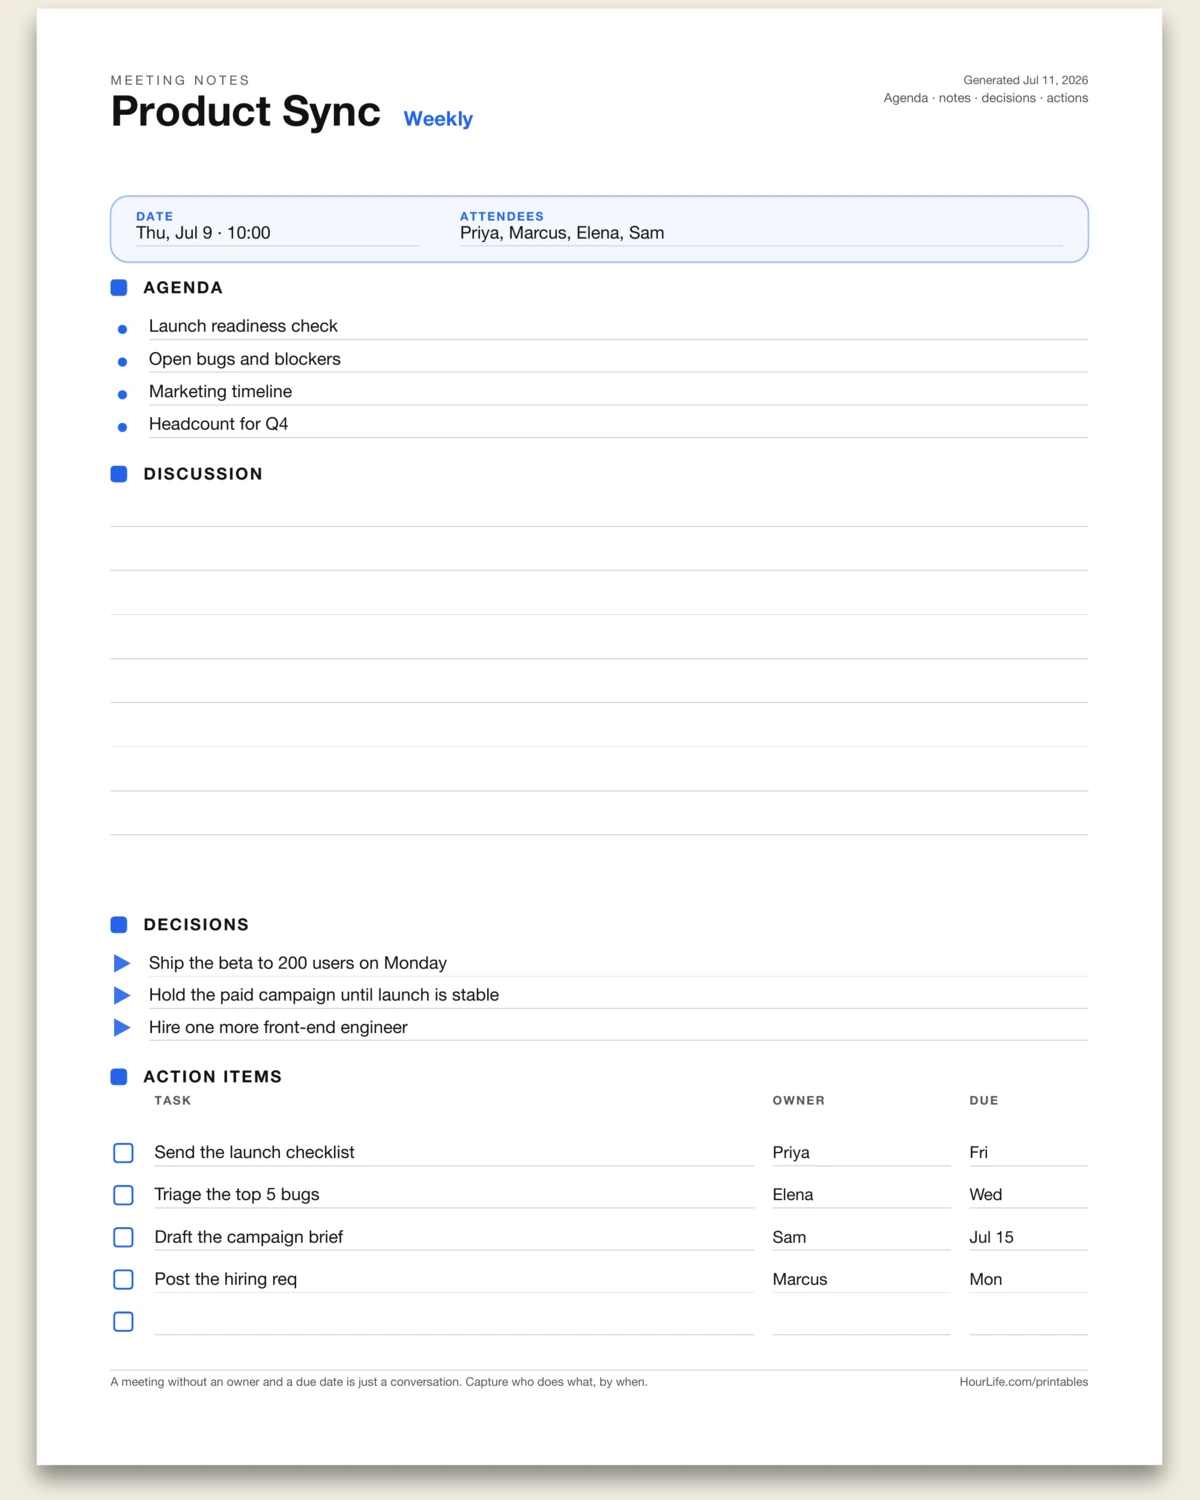The width and height of the screenshot is (1200, 1500).
Task: Click owner Sam in the action items
Action: tap(789, 1237)
